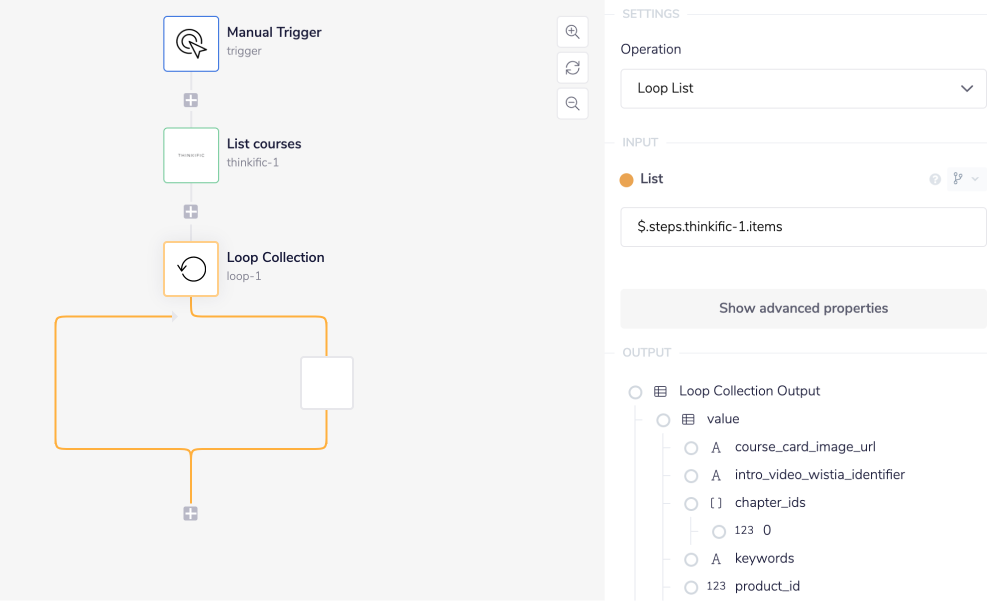Select the keywords output radio button
The width and height of the screenshot is (1000, 601).
pos(691,559)
